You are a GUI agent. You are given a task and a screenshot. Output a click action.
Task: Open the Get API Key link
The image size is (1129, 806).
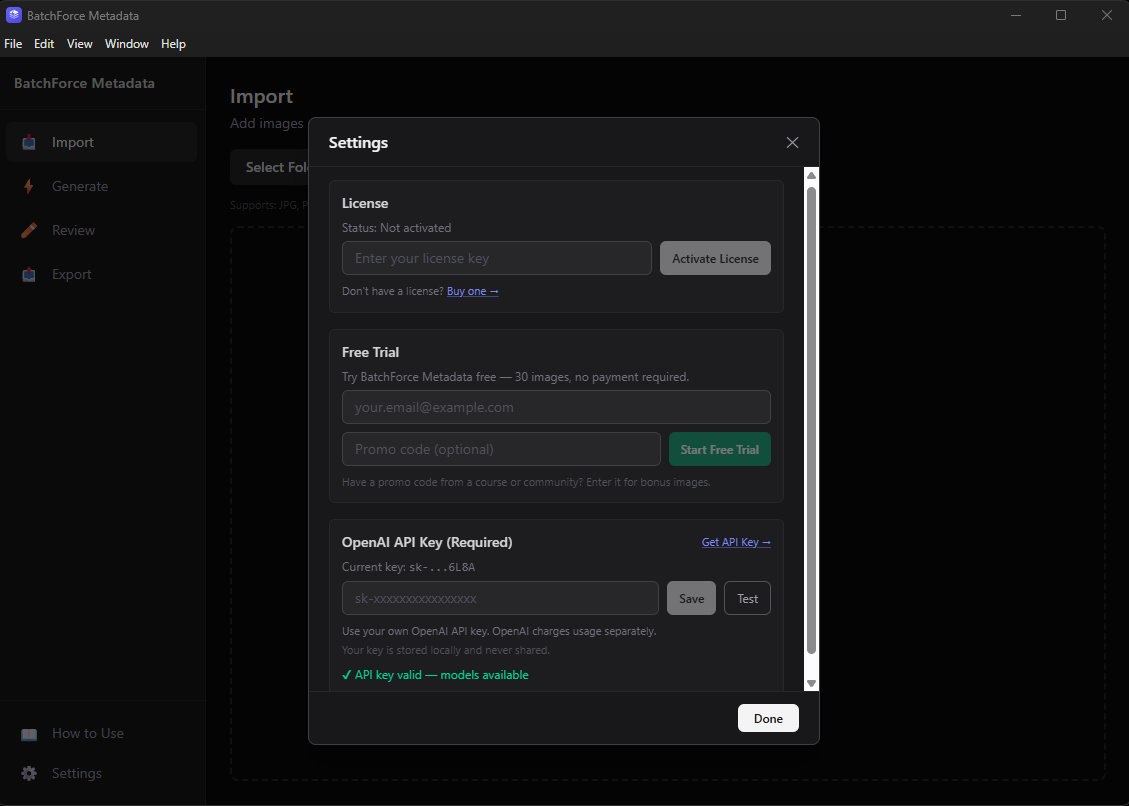tap(736, 541)
